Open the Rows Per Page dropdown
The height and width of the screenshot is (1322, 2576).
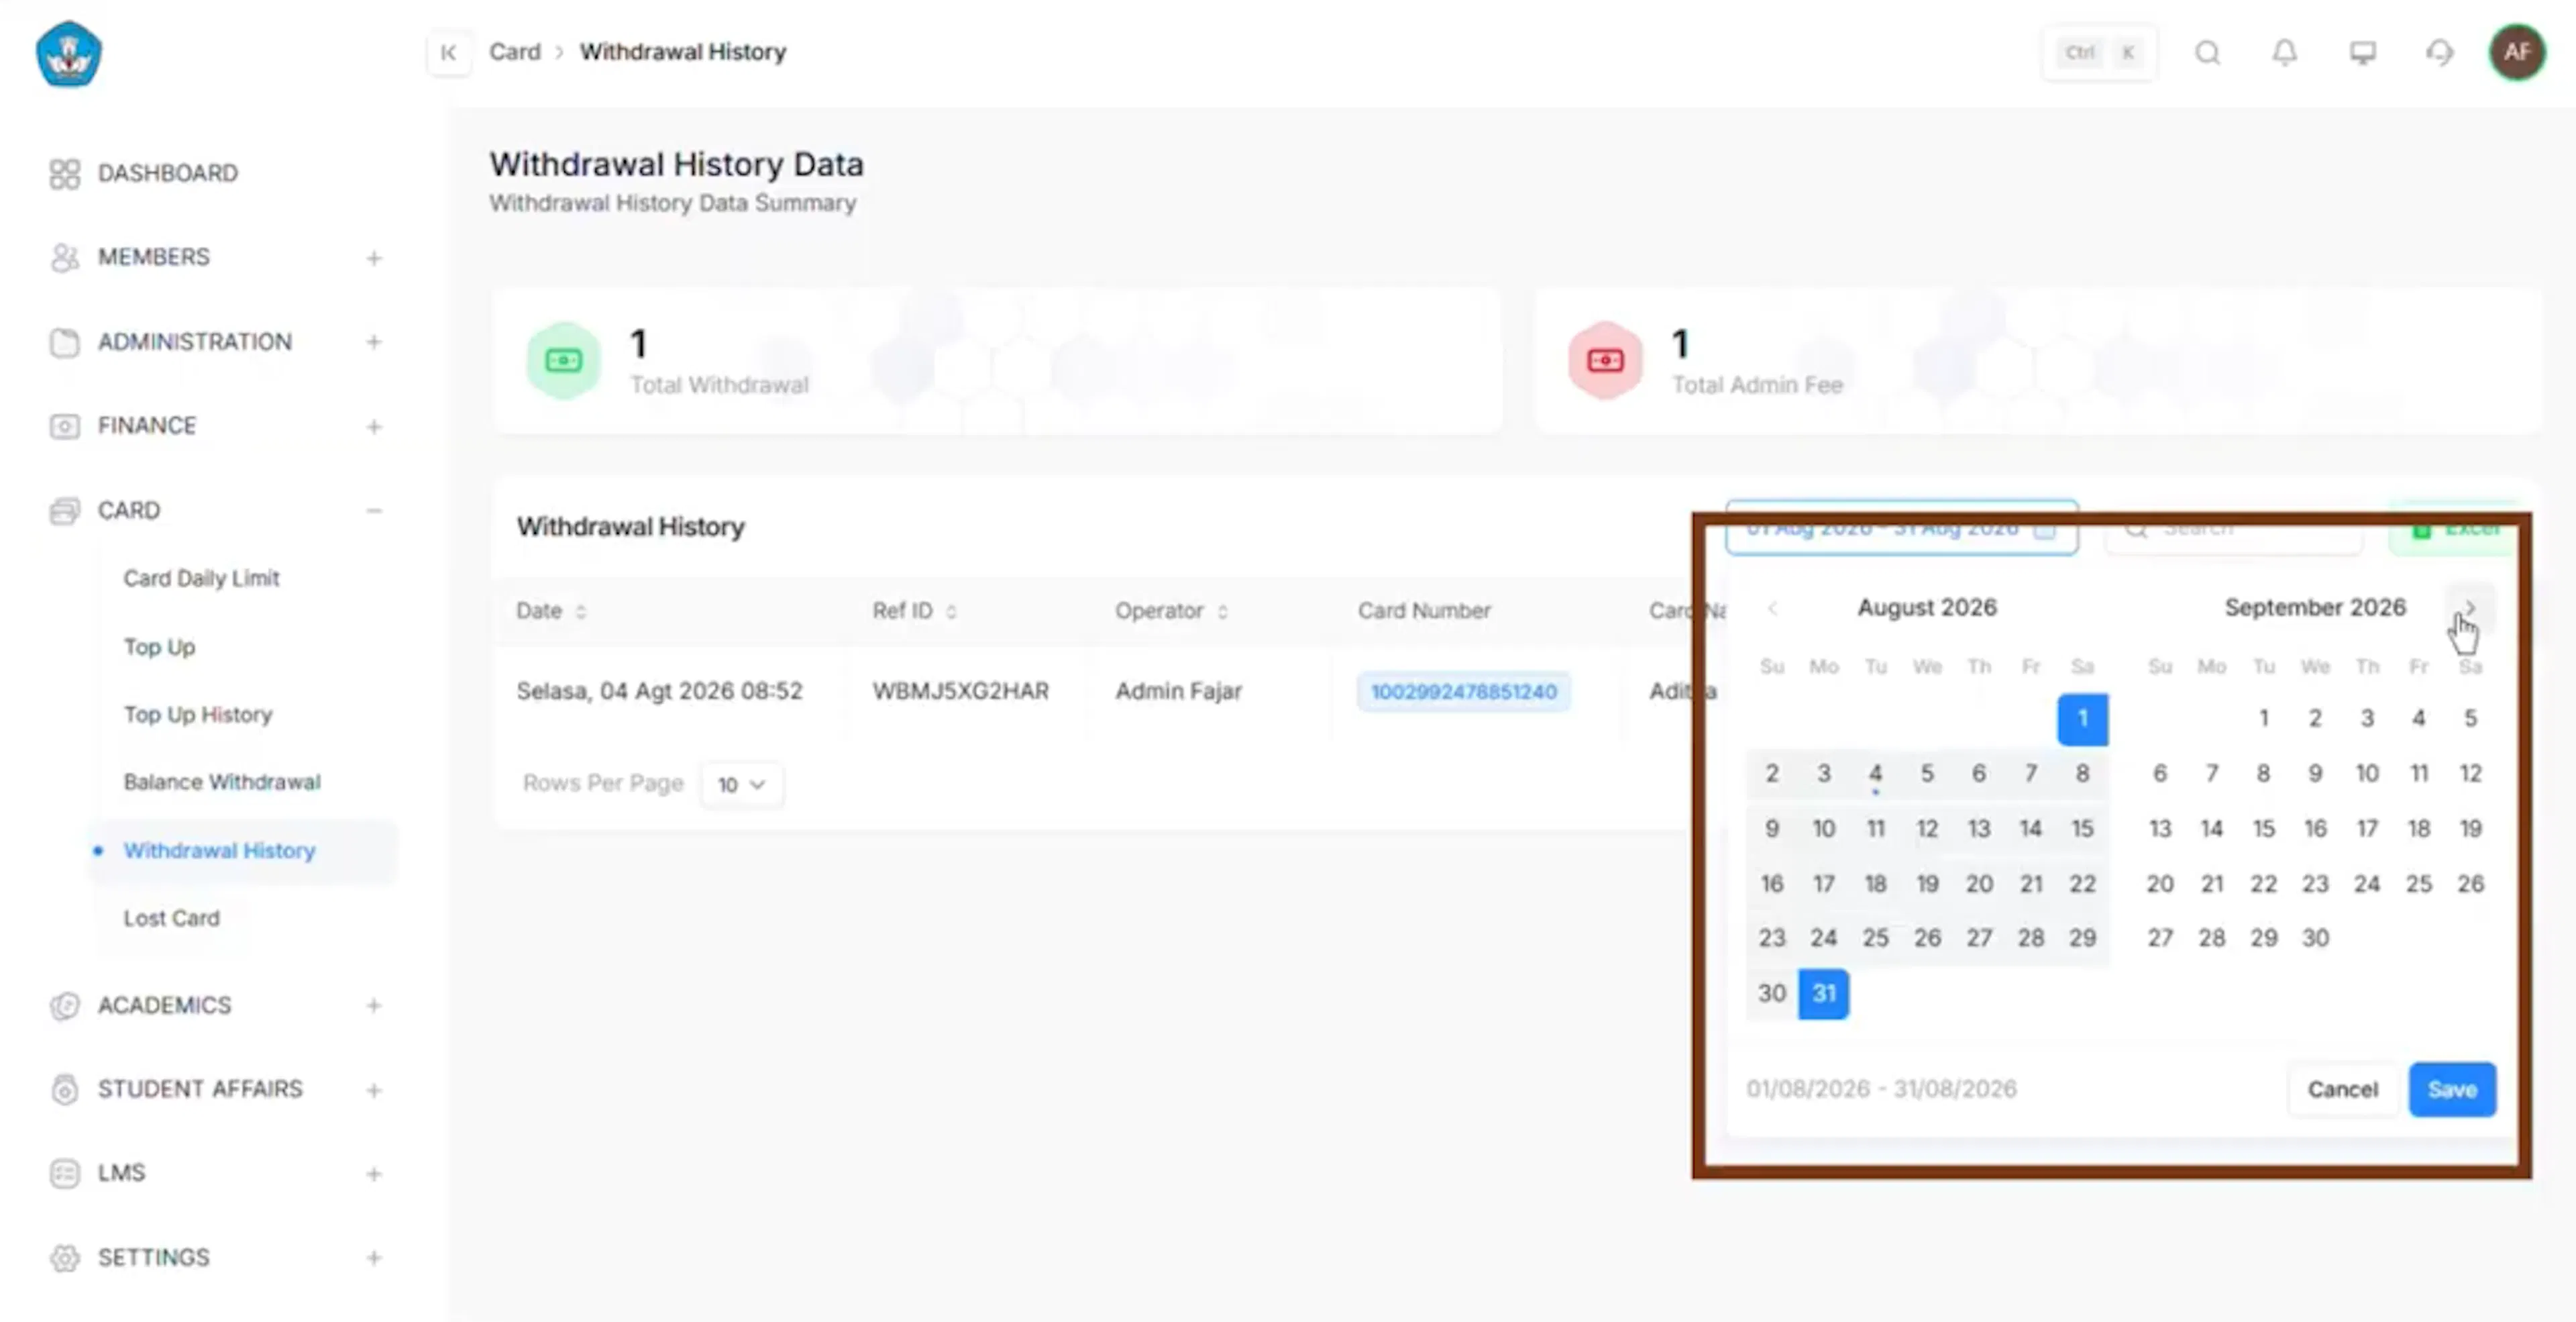click(x=742, y=784)
